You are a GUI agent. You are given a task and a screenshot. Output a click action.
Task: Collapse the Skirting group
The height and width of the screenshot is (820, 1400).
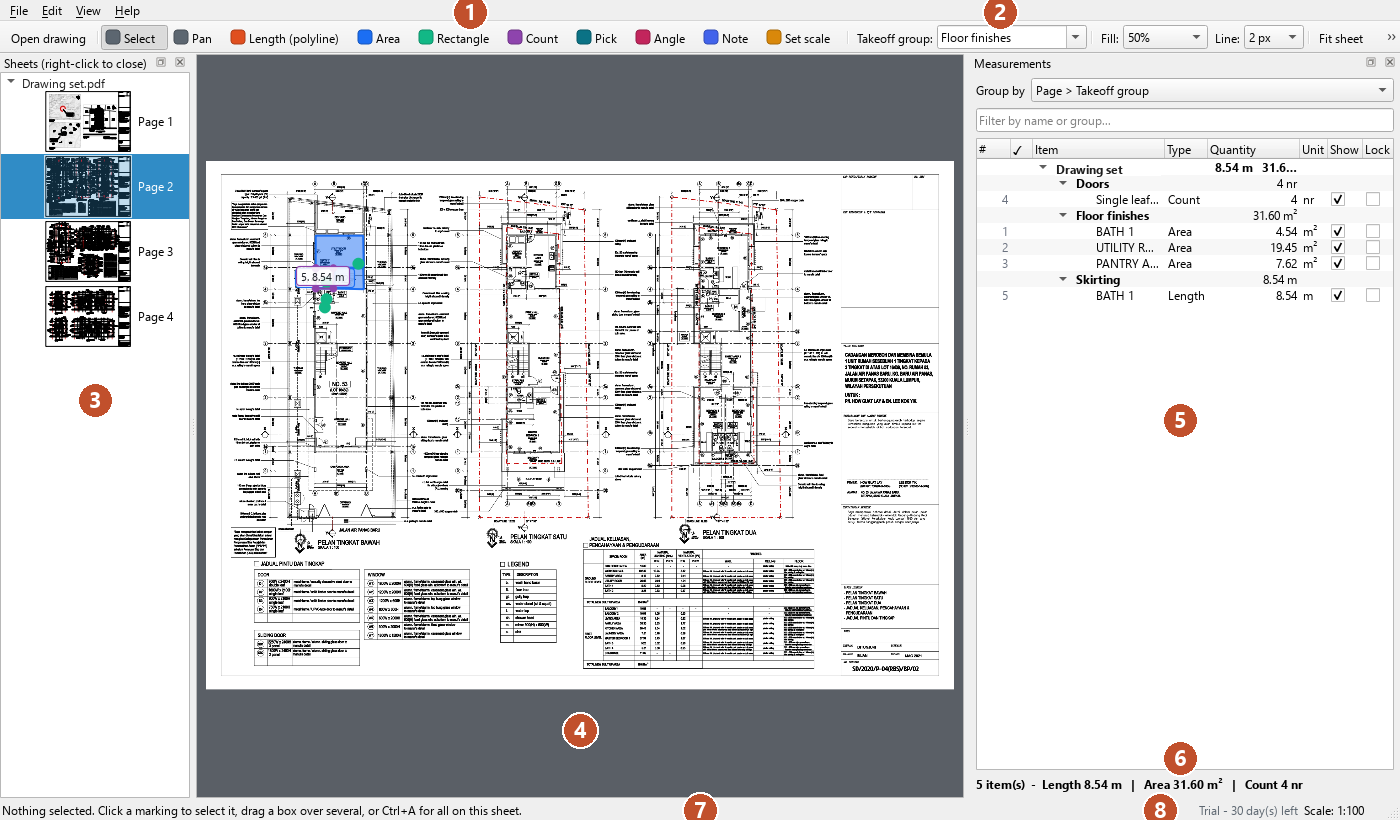(x=1064, y=280)
